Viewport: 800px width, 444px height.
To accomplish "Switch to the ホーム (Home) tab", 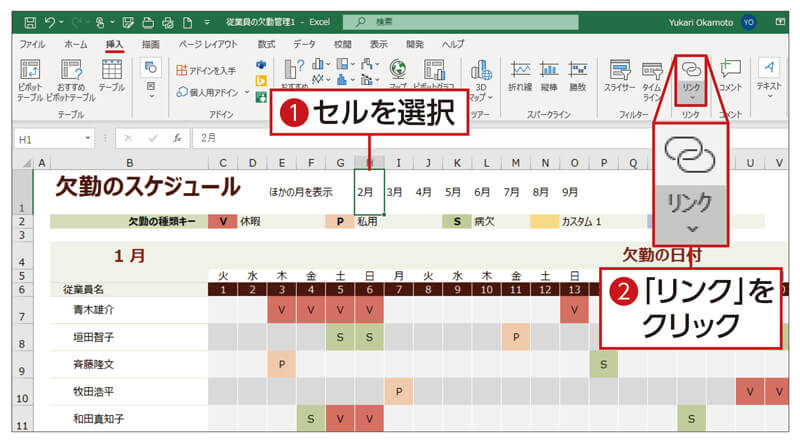I will point(76,44).
